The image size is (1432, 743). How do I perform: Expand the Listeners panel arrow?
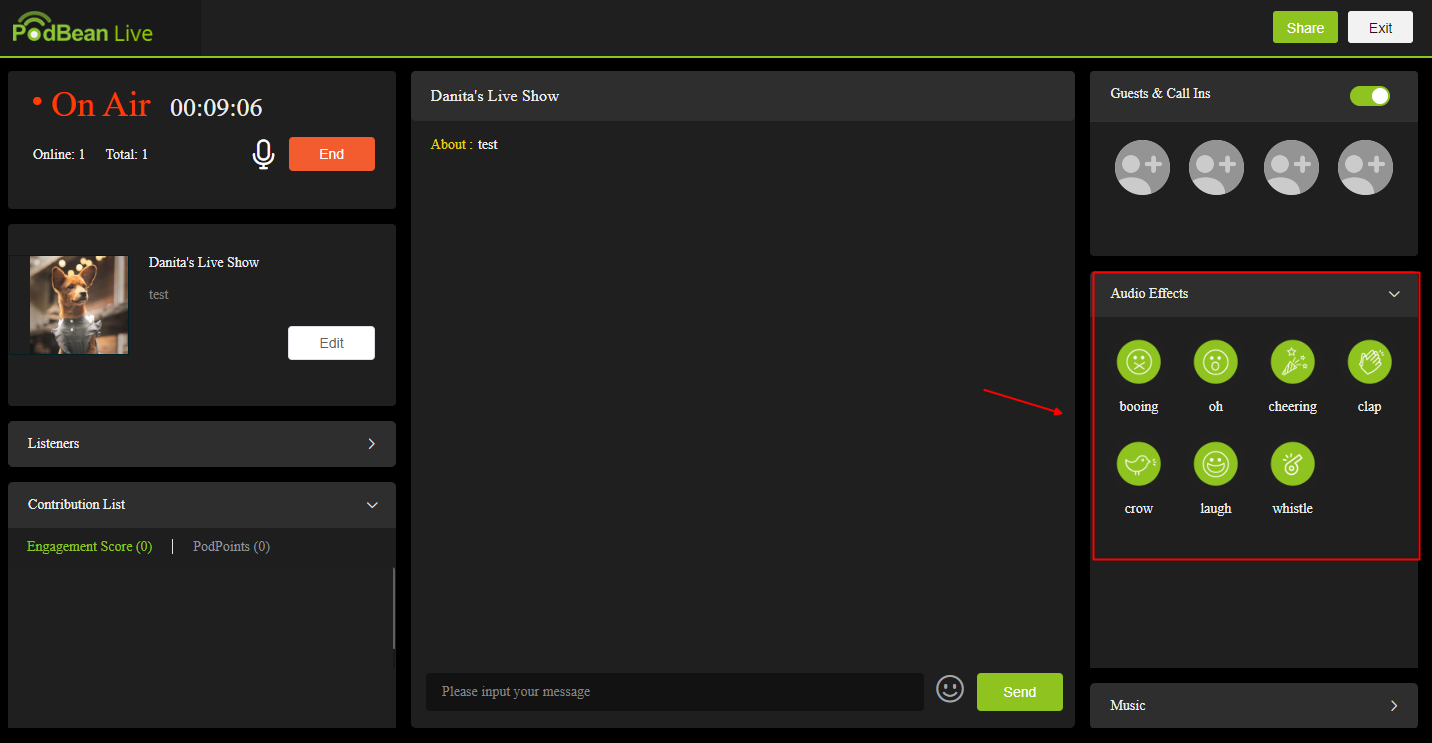click(x=371, y=444)
